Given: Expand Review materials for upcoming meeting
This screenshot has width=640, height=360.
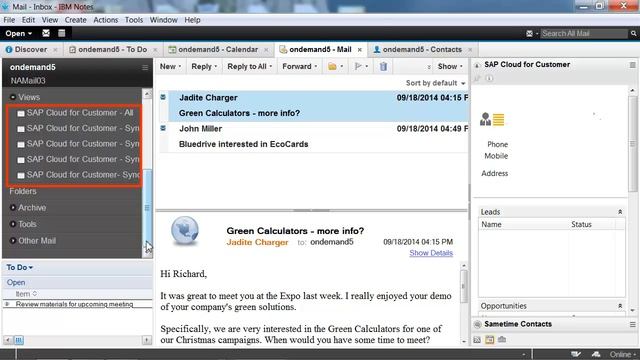Looking at the screenshot, I should point(7,304).
